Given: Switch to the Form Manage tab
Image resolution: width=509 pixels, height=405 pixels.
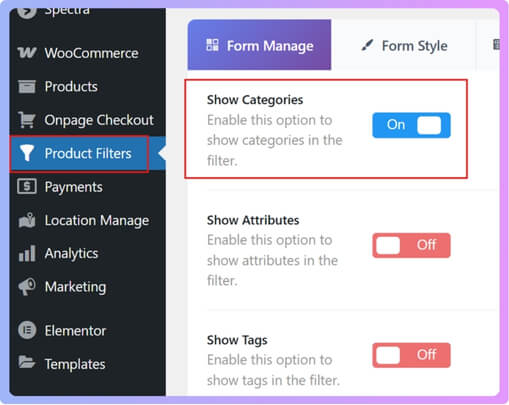Looking at the screenshot, I should 259,45.
